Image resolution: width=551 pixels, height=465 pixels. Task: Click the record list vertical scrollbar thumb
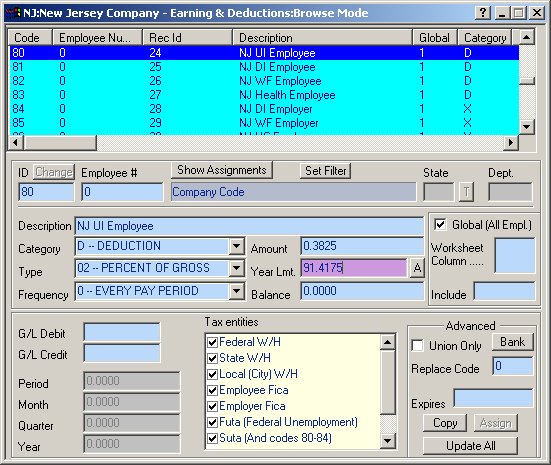527,81
